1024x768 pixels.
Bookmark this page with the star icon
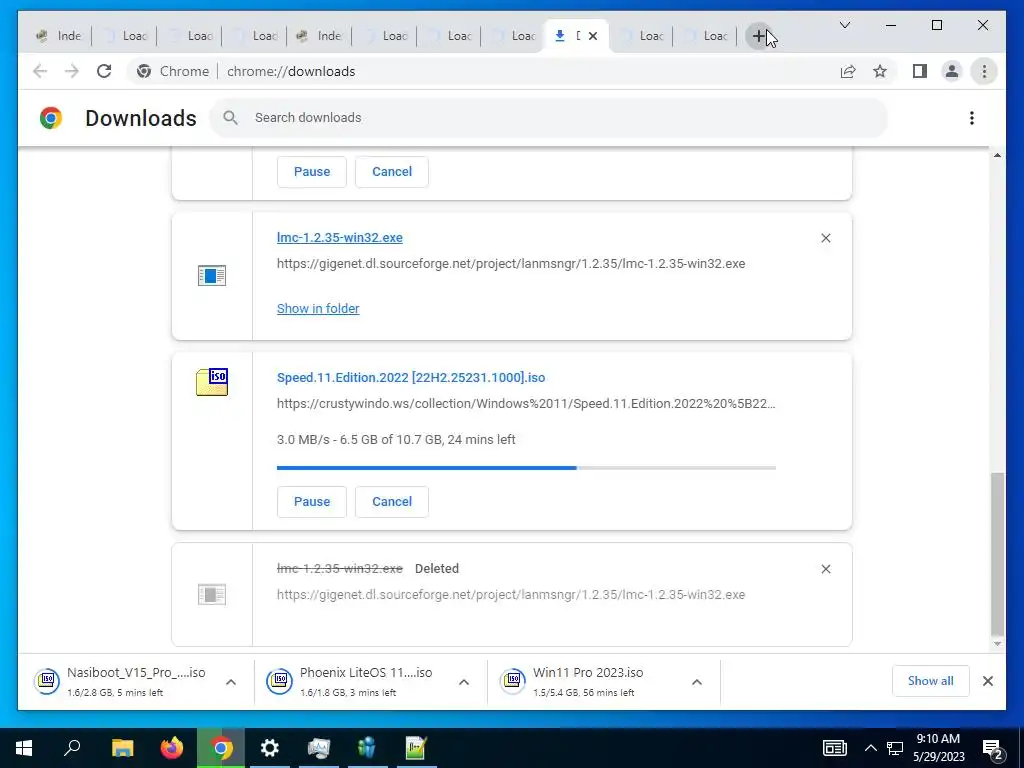click(x=880, y=71)
